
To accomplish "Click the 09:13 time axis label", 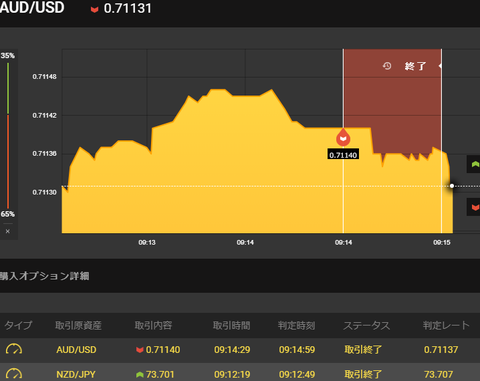I will pyautogui.click(x=147, y=243).
